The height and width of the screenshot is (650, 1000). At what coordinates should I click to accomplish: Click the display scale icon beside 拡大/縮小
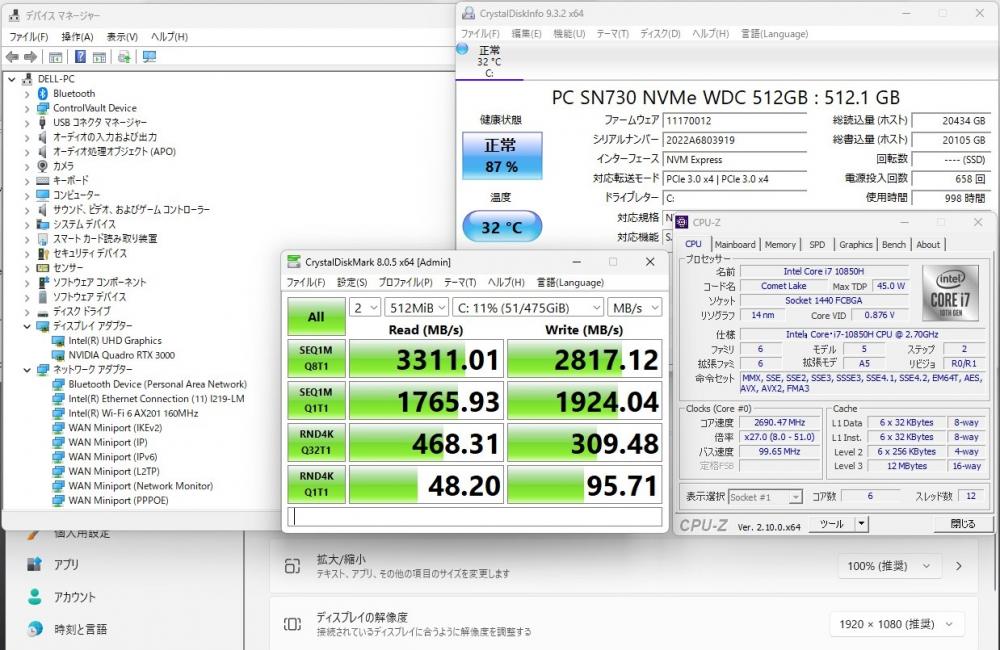point(292,566)
